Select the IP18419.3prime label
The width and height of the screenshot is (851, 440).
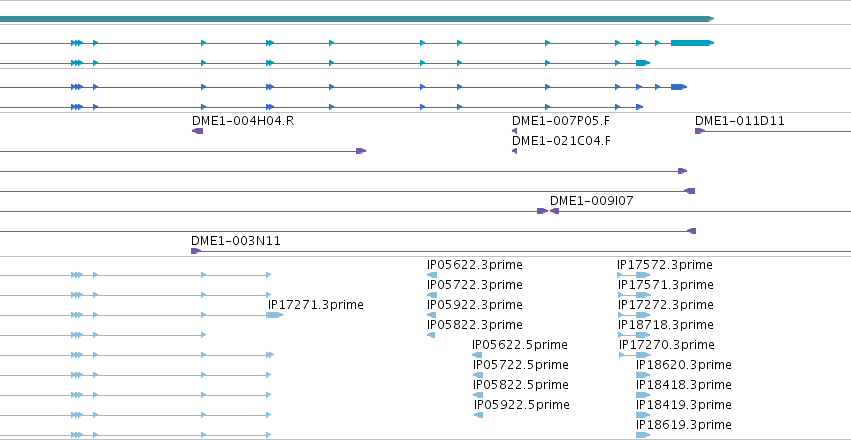(684, 405)
